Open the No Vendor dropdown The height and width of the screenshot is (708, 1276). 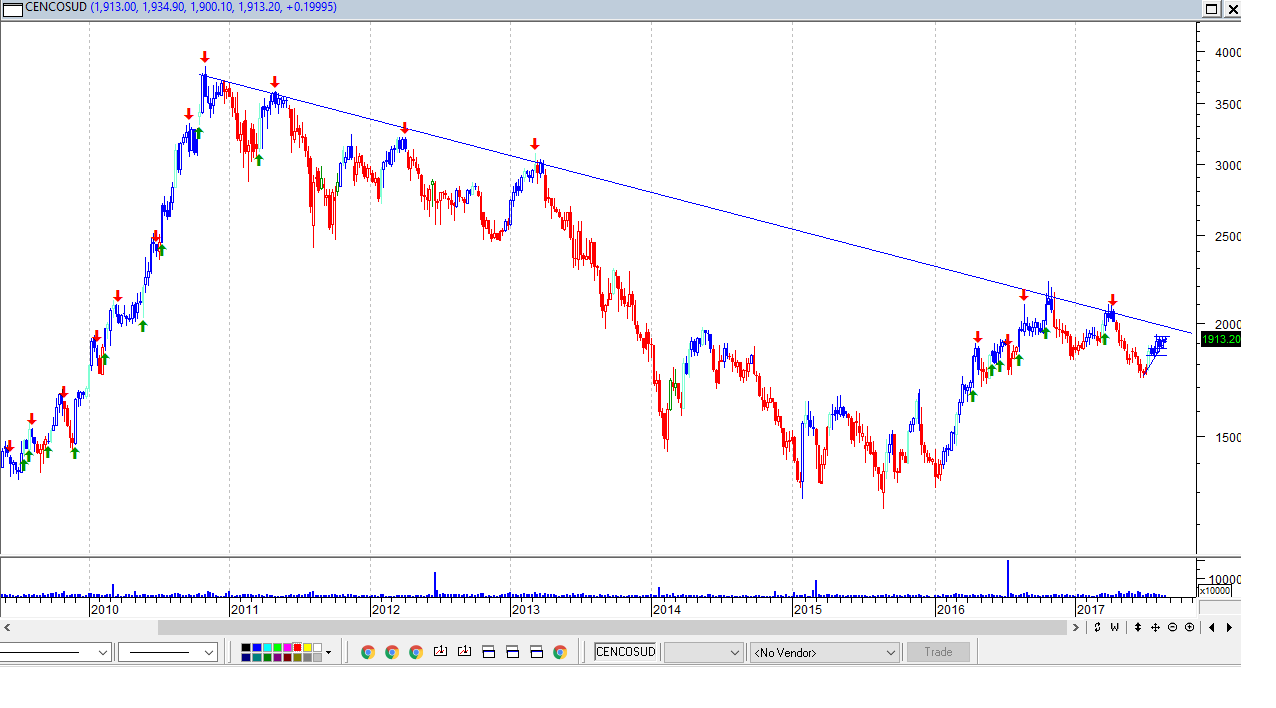[x=825, y=652]
